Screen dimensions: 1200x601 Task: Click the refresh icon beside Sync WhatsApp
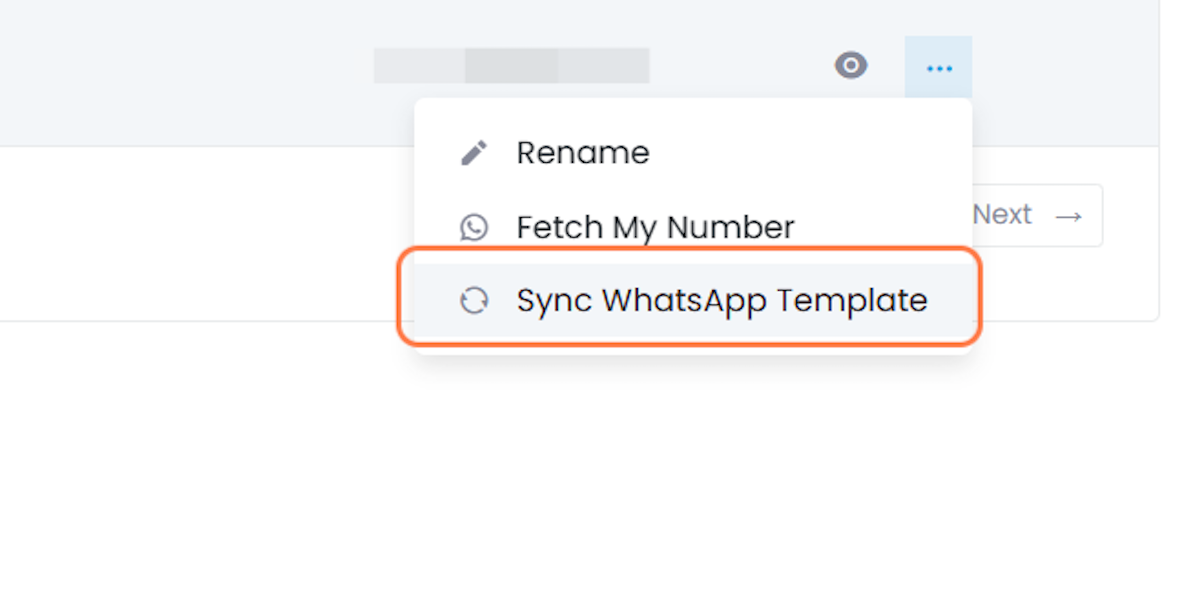point(473,300)
